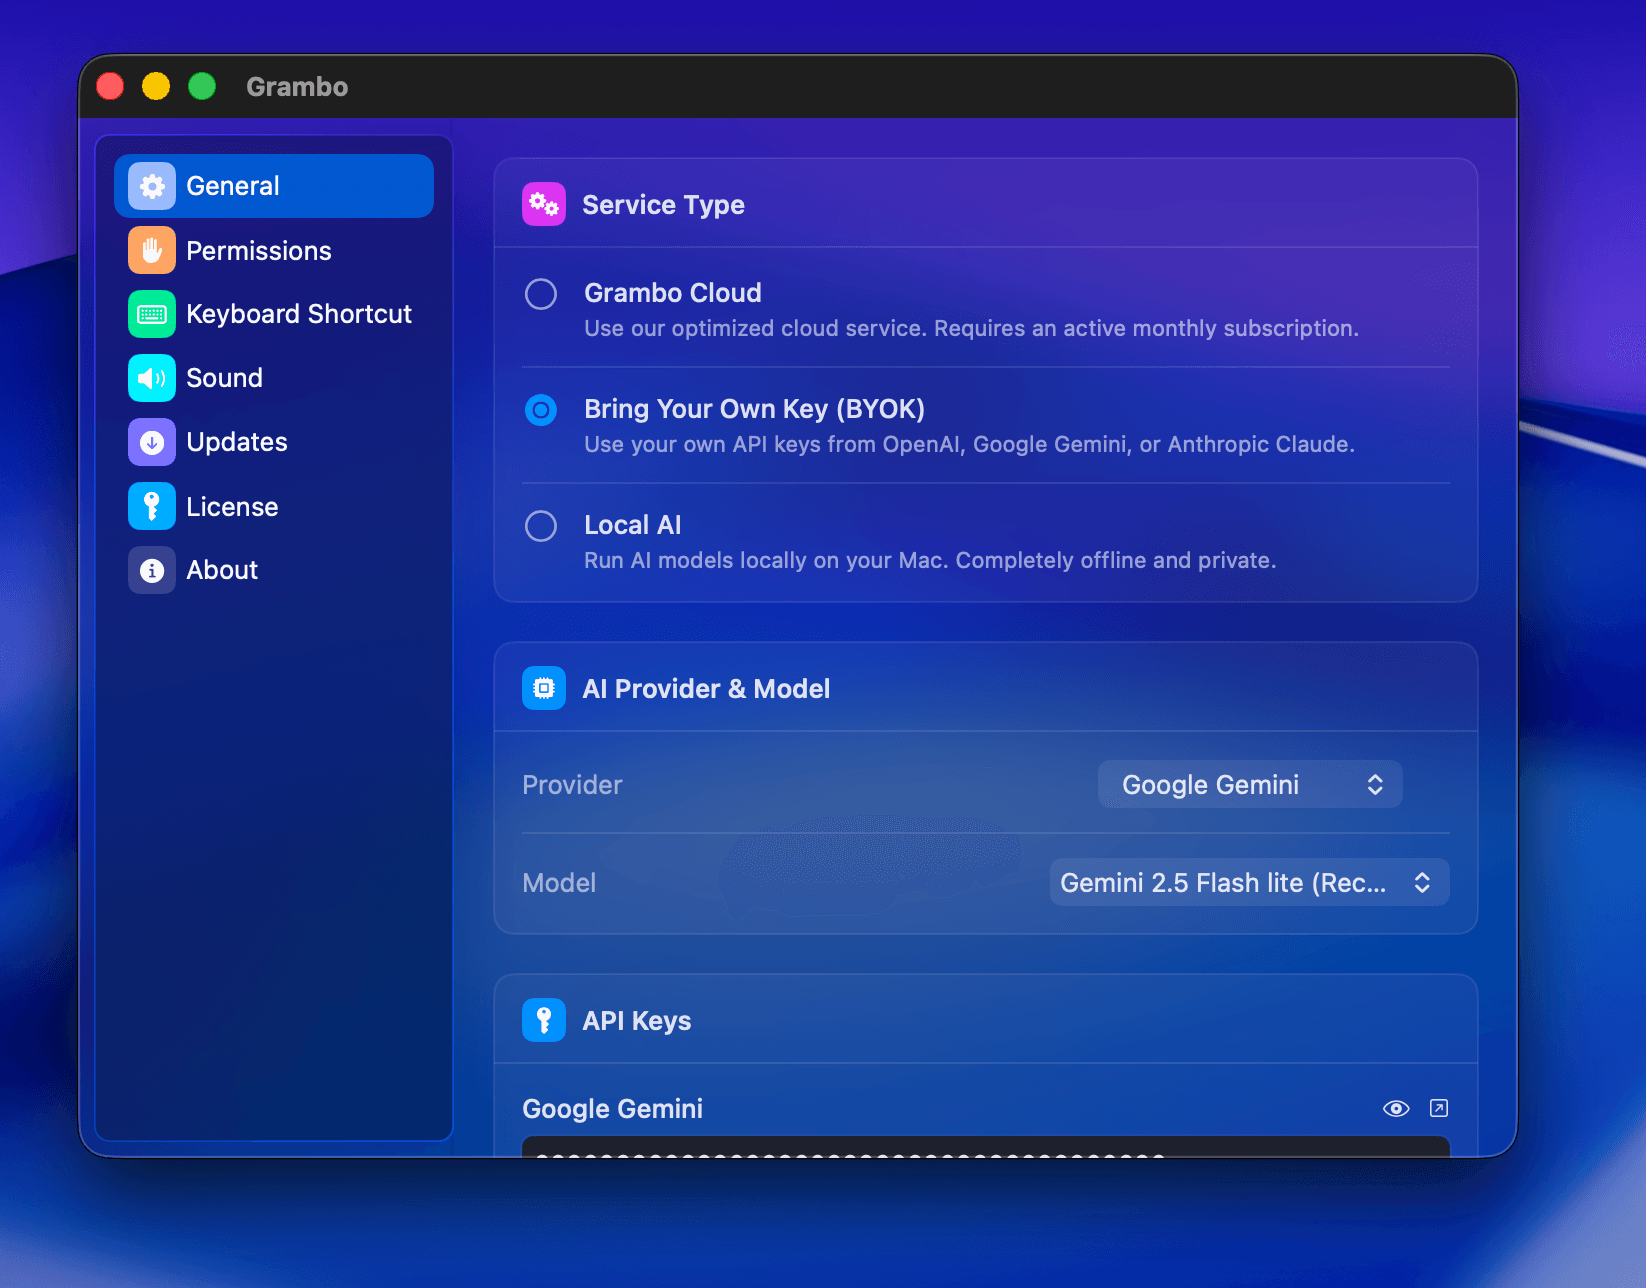Select the Local AI radio button

(x=541, y=526)
